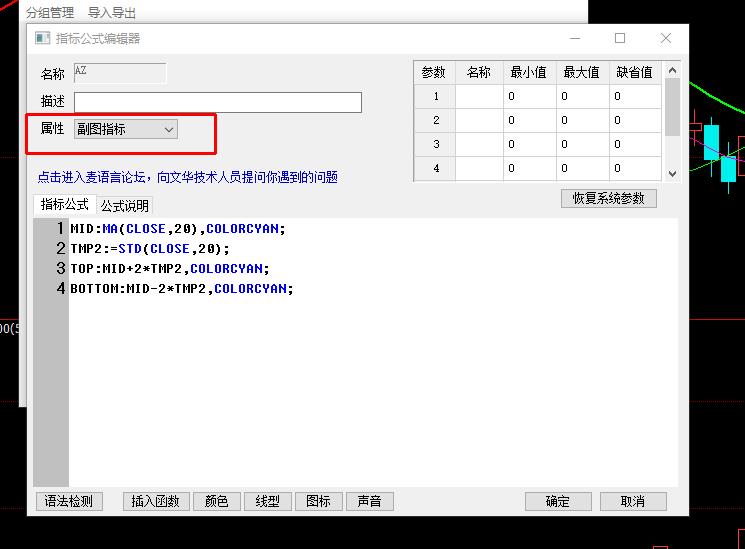Screen dimensions: 745x549
Task: Open the 颜色 color button
Action: point(217,501)
